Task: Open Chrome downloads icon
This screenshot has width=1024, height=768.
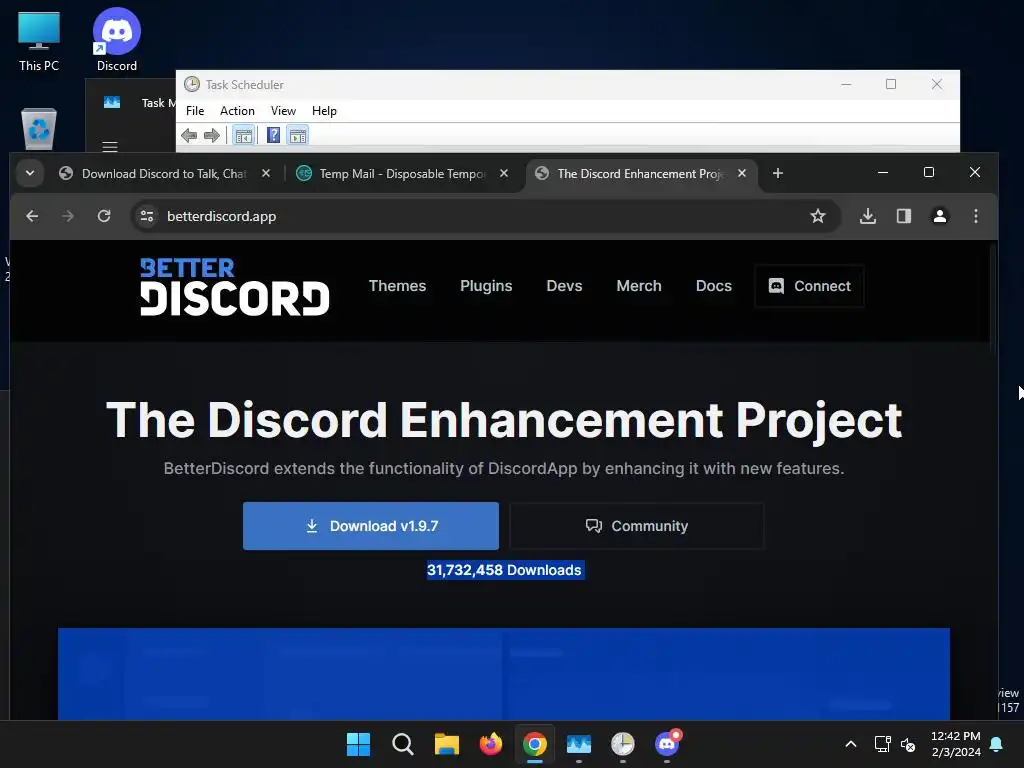Action: [x=867, y=216]
